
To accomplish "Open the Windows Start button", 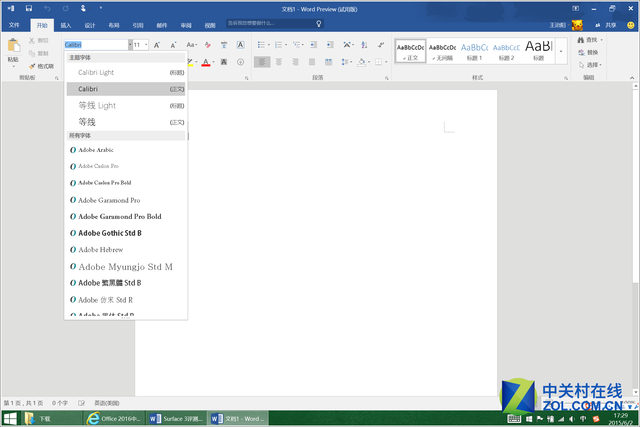I will coord(10,418).
